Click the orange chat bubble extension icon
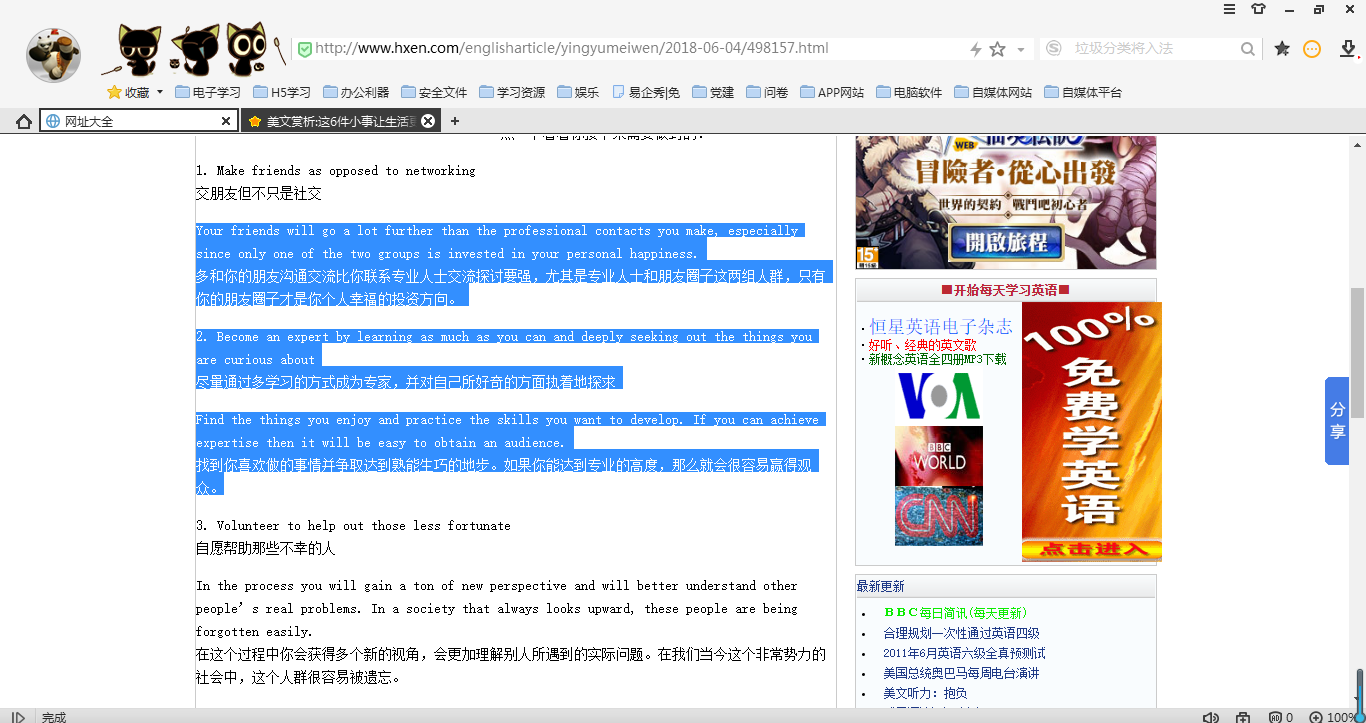The height and width of the screenshot is (723, 1366). (1312, 48)
